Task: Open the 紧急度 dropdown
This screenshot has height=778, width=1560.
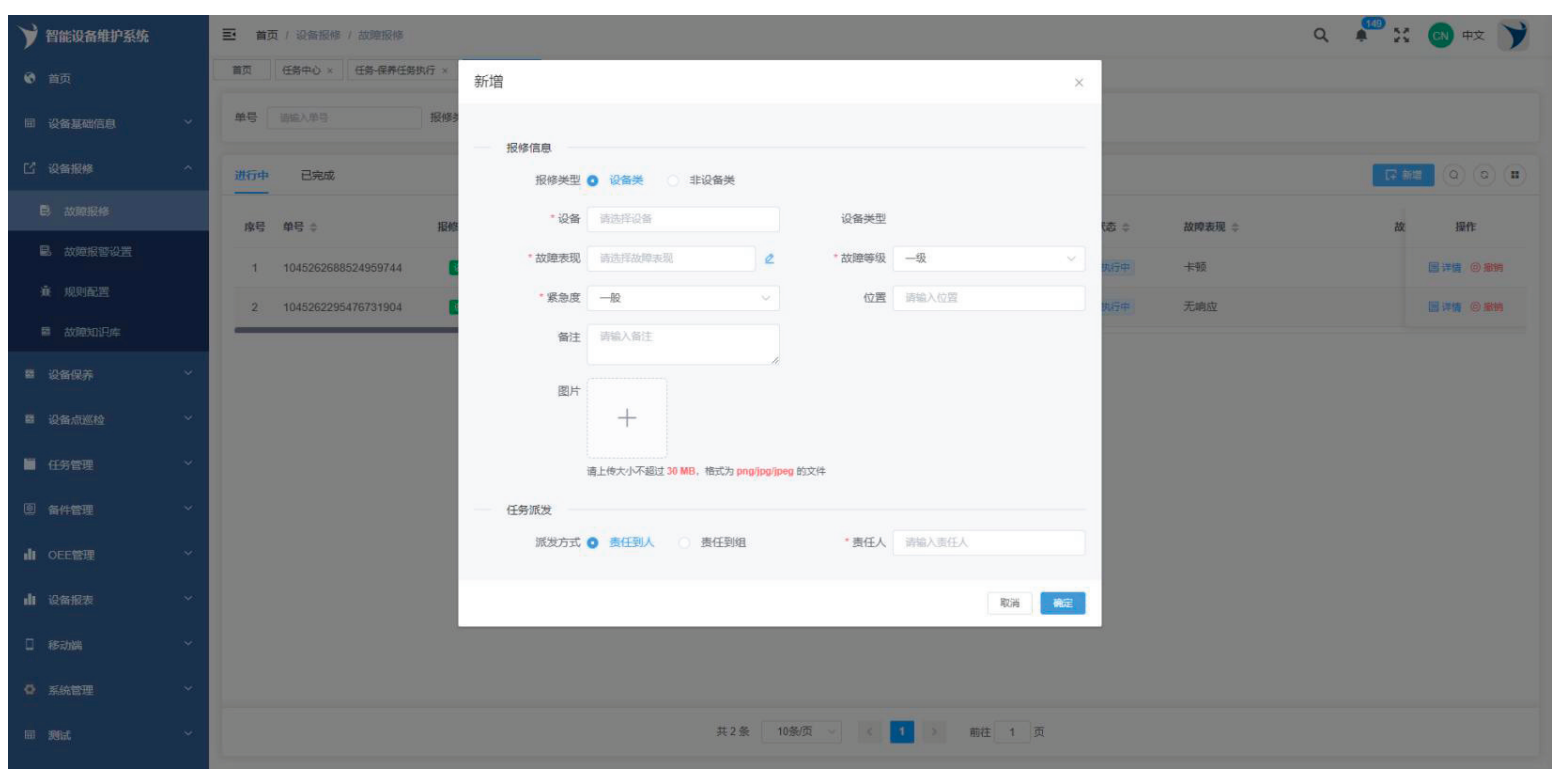Action: point(682,298)
